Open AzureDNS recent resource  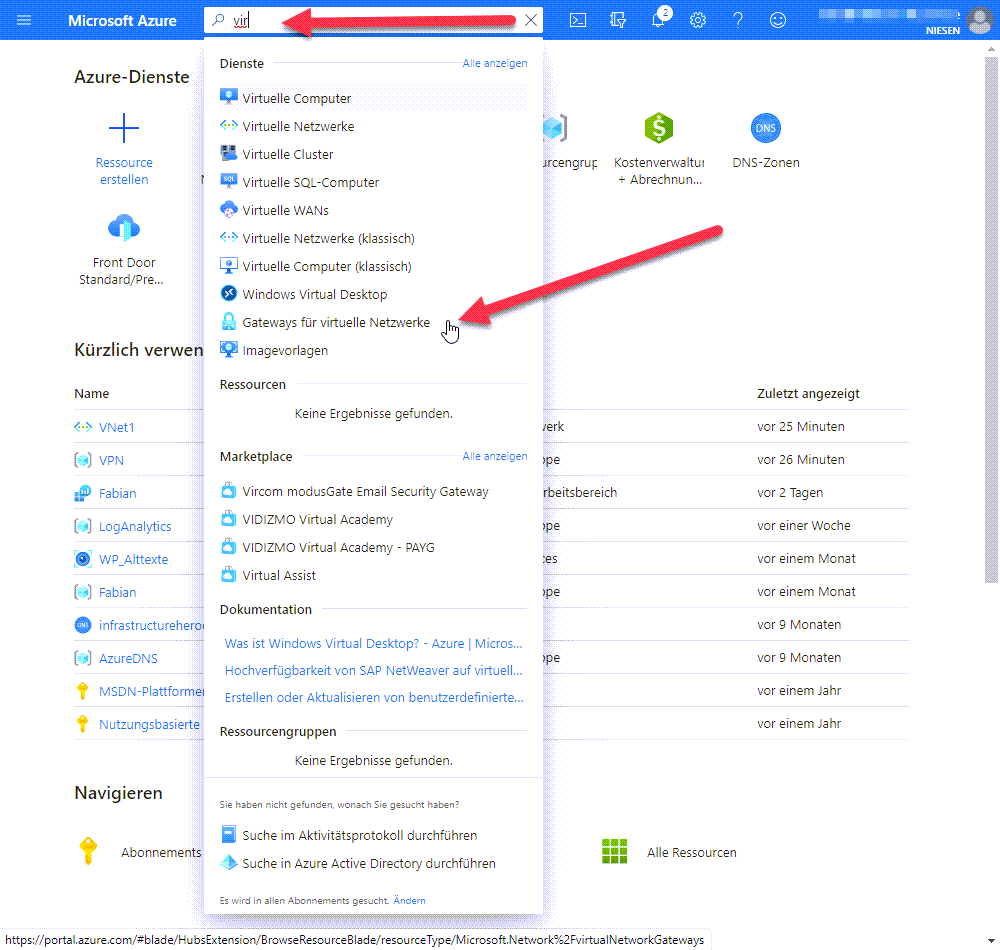(x=128, y=659)
